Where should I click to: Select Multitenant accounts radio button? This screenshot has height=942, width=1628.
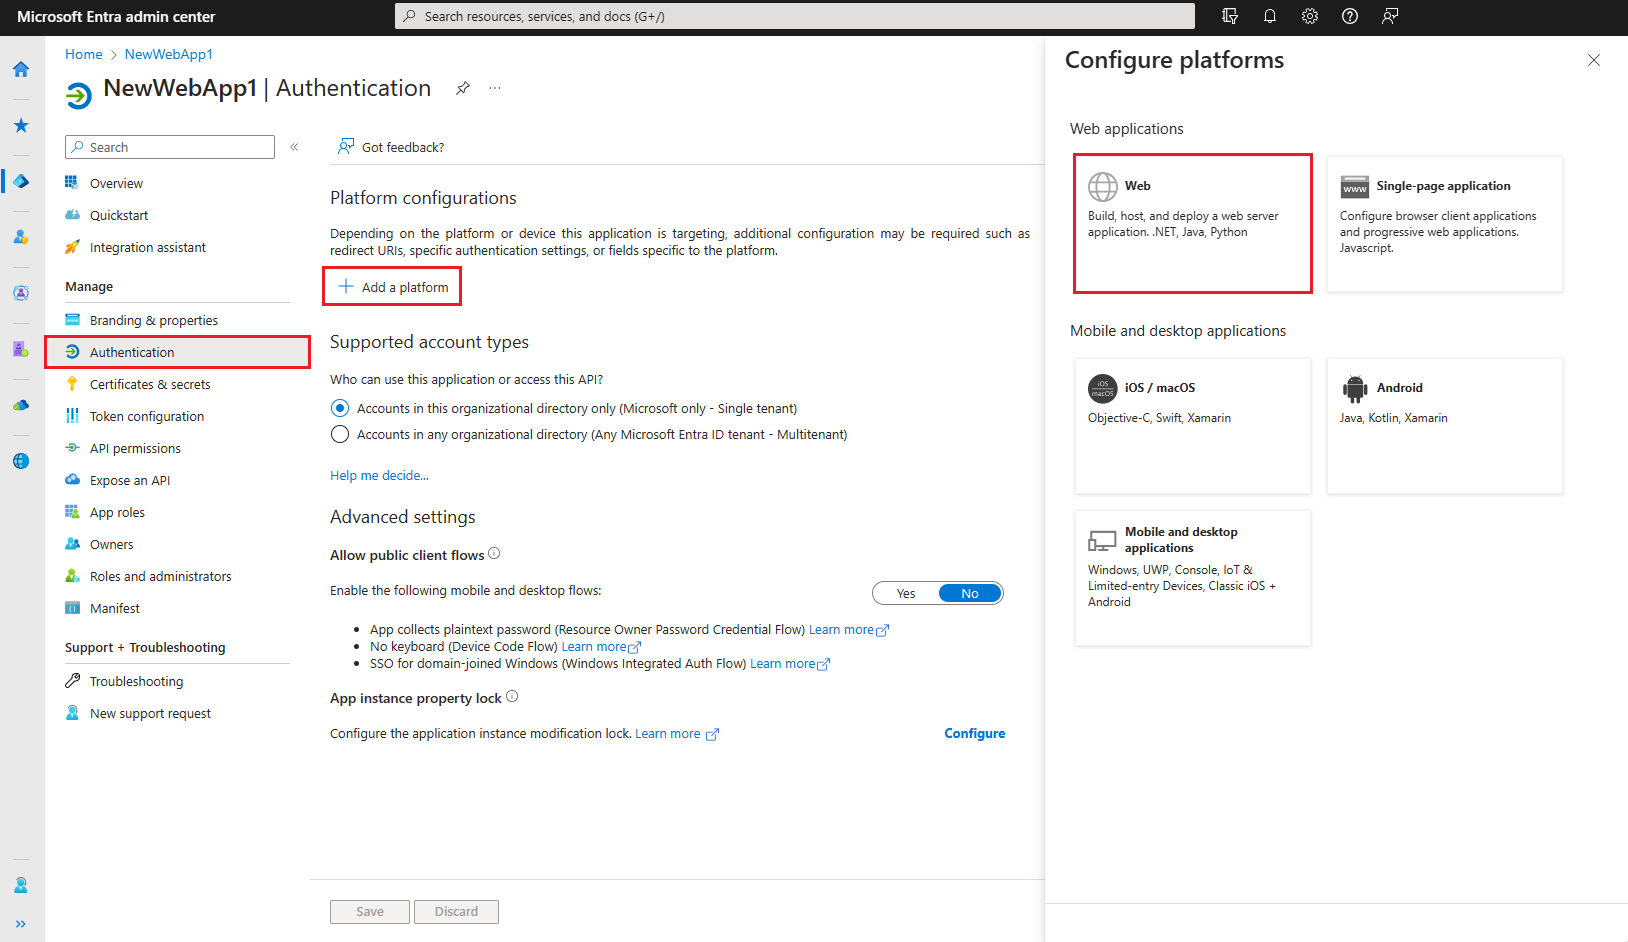[x=340, y=434]
